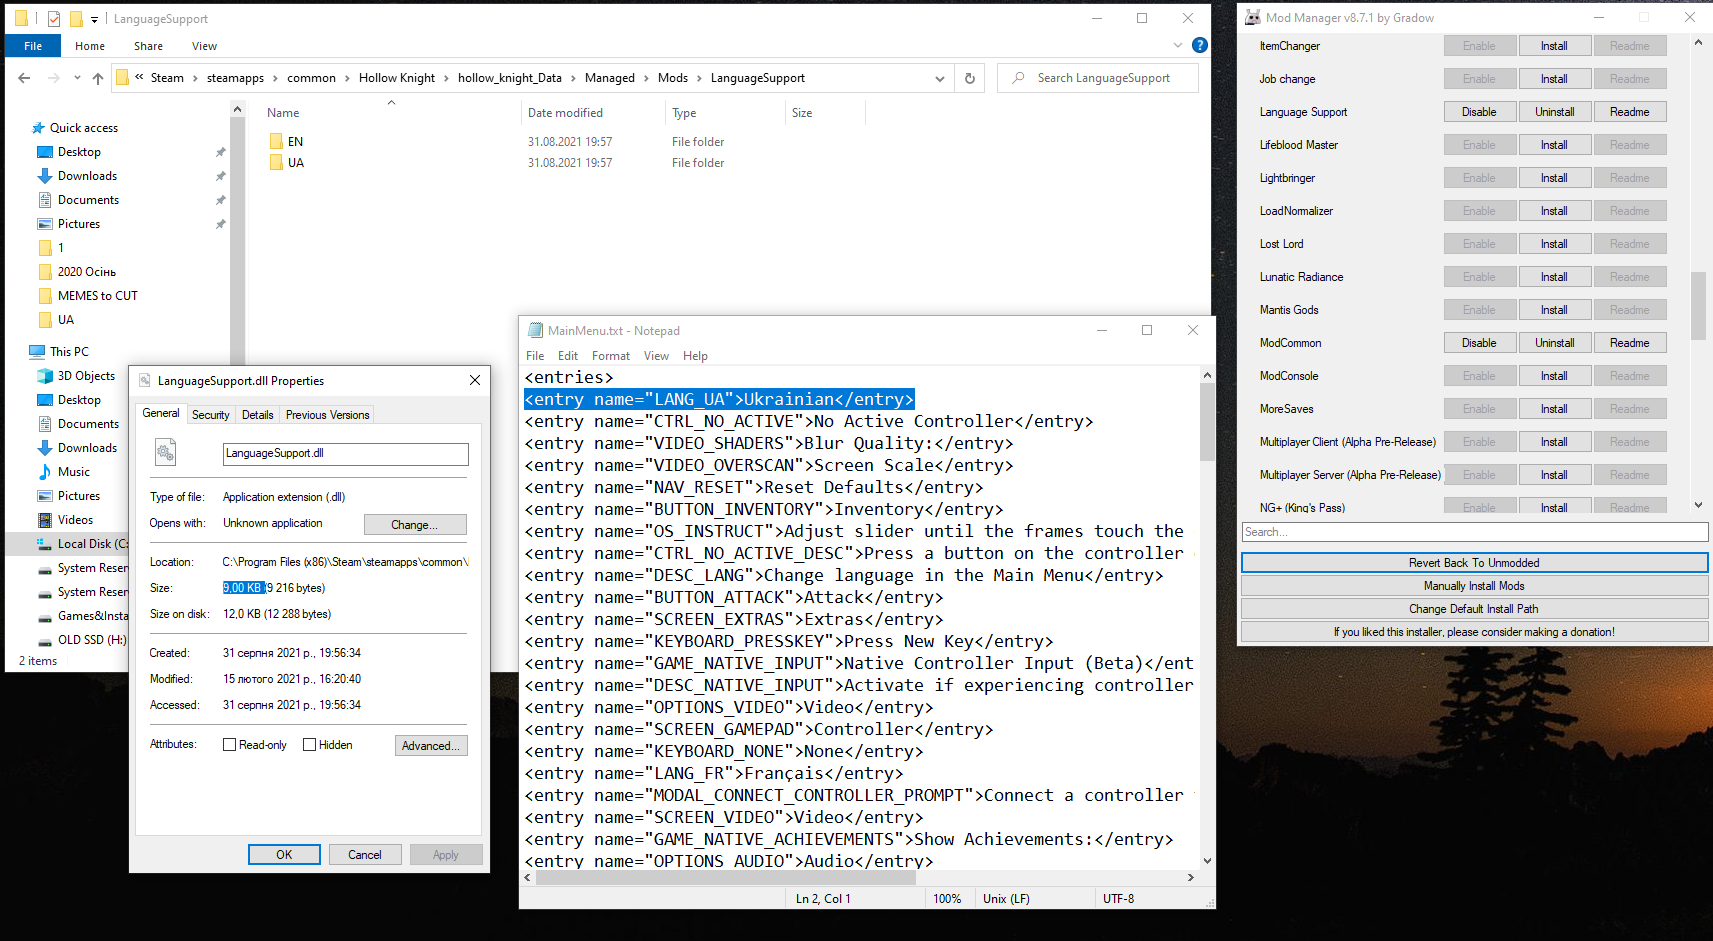Click Manually Install Mods
Screen dimensions: 1713x941
pyautogui.click(x=1474, y=586)
